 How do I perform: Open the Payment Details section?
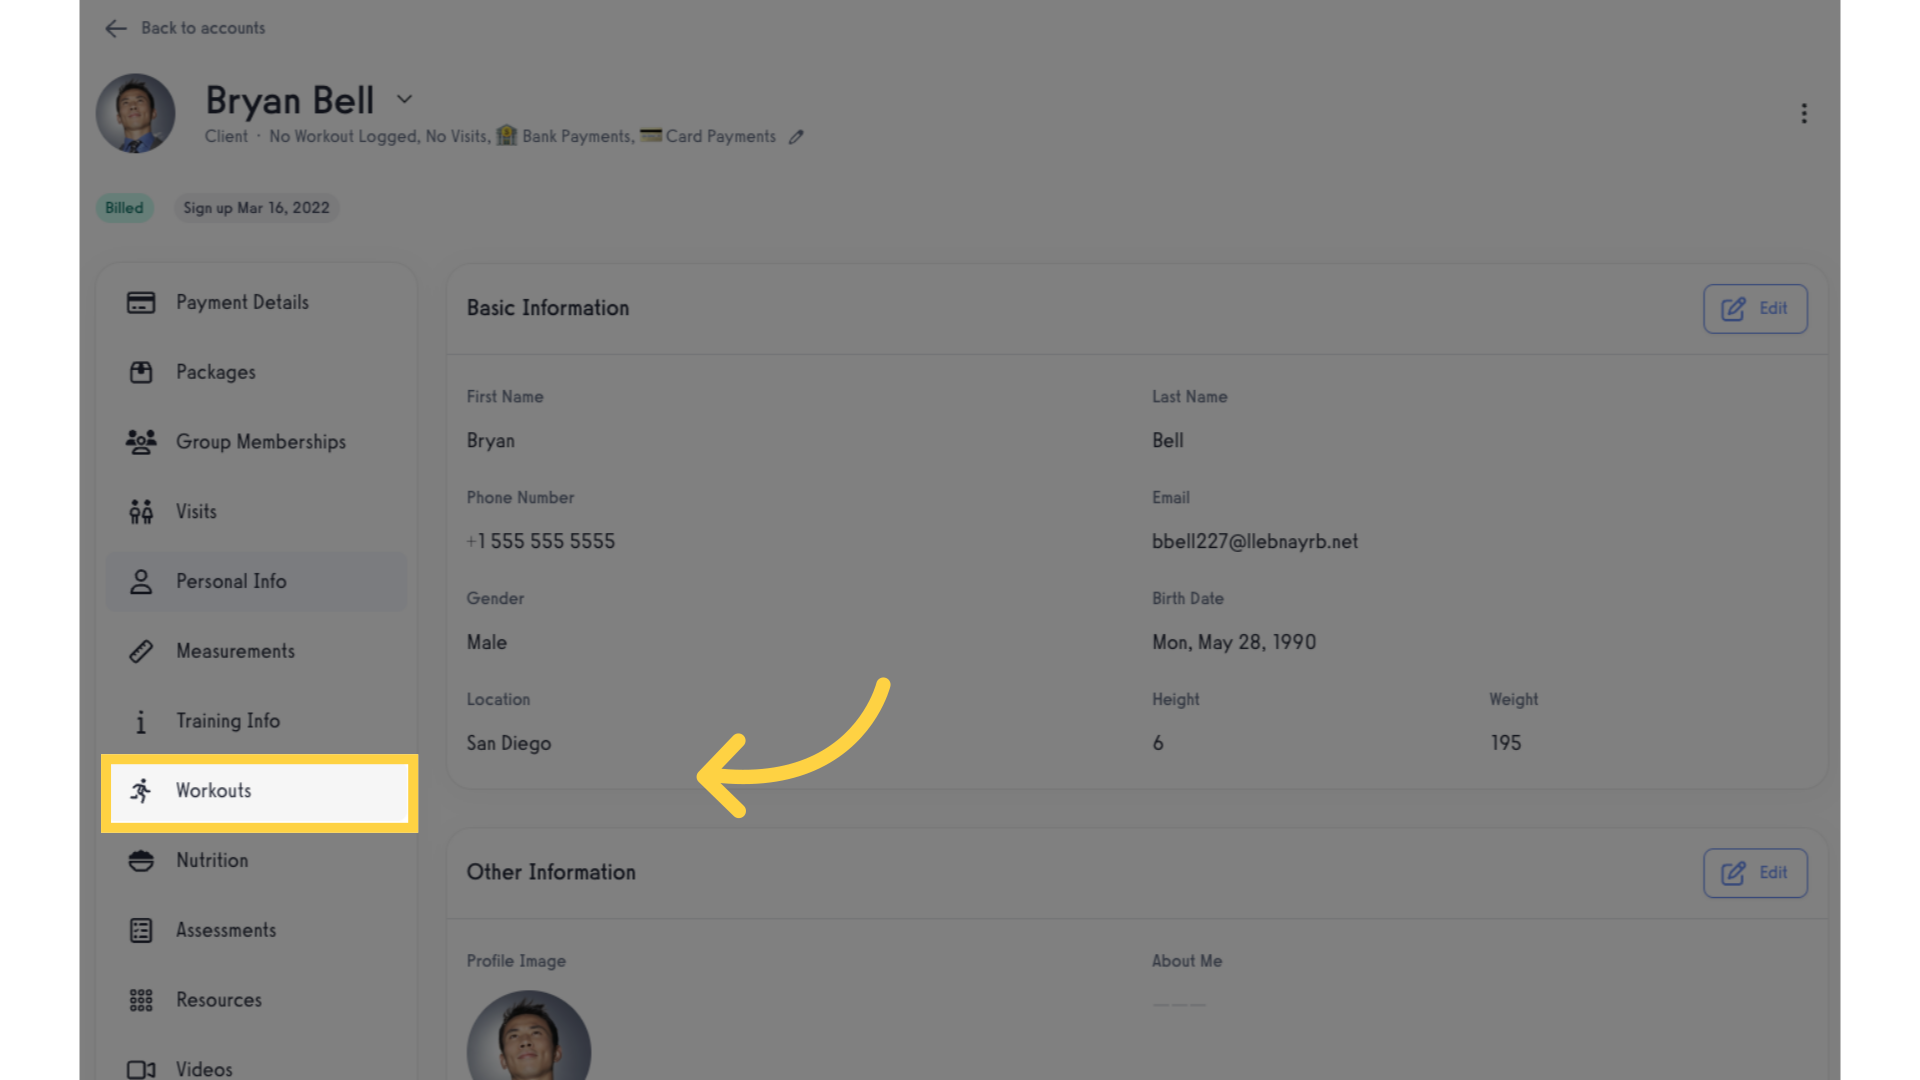tap(257, 302)
